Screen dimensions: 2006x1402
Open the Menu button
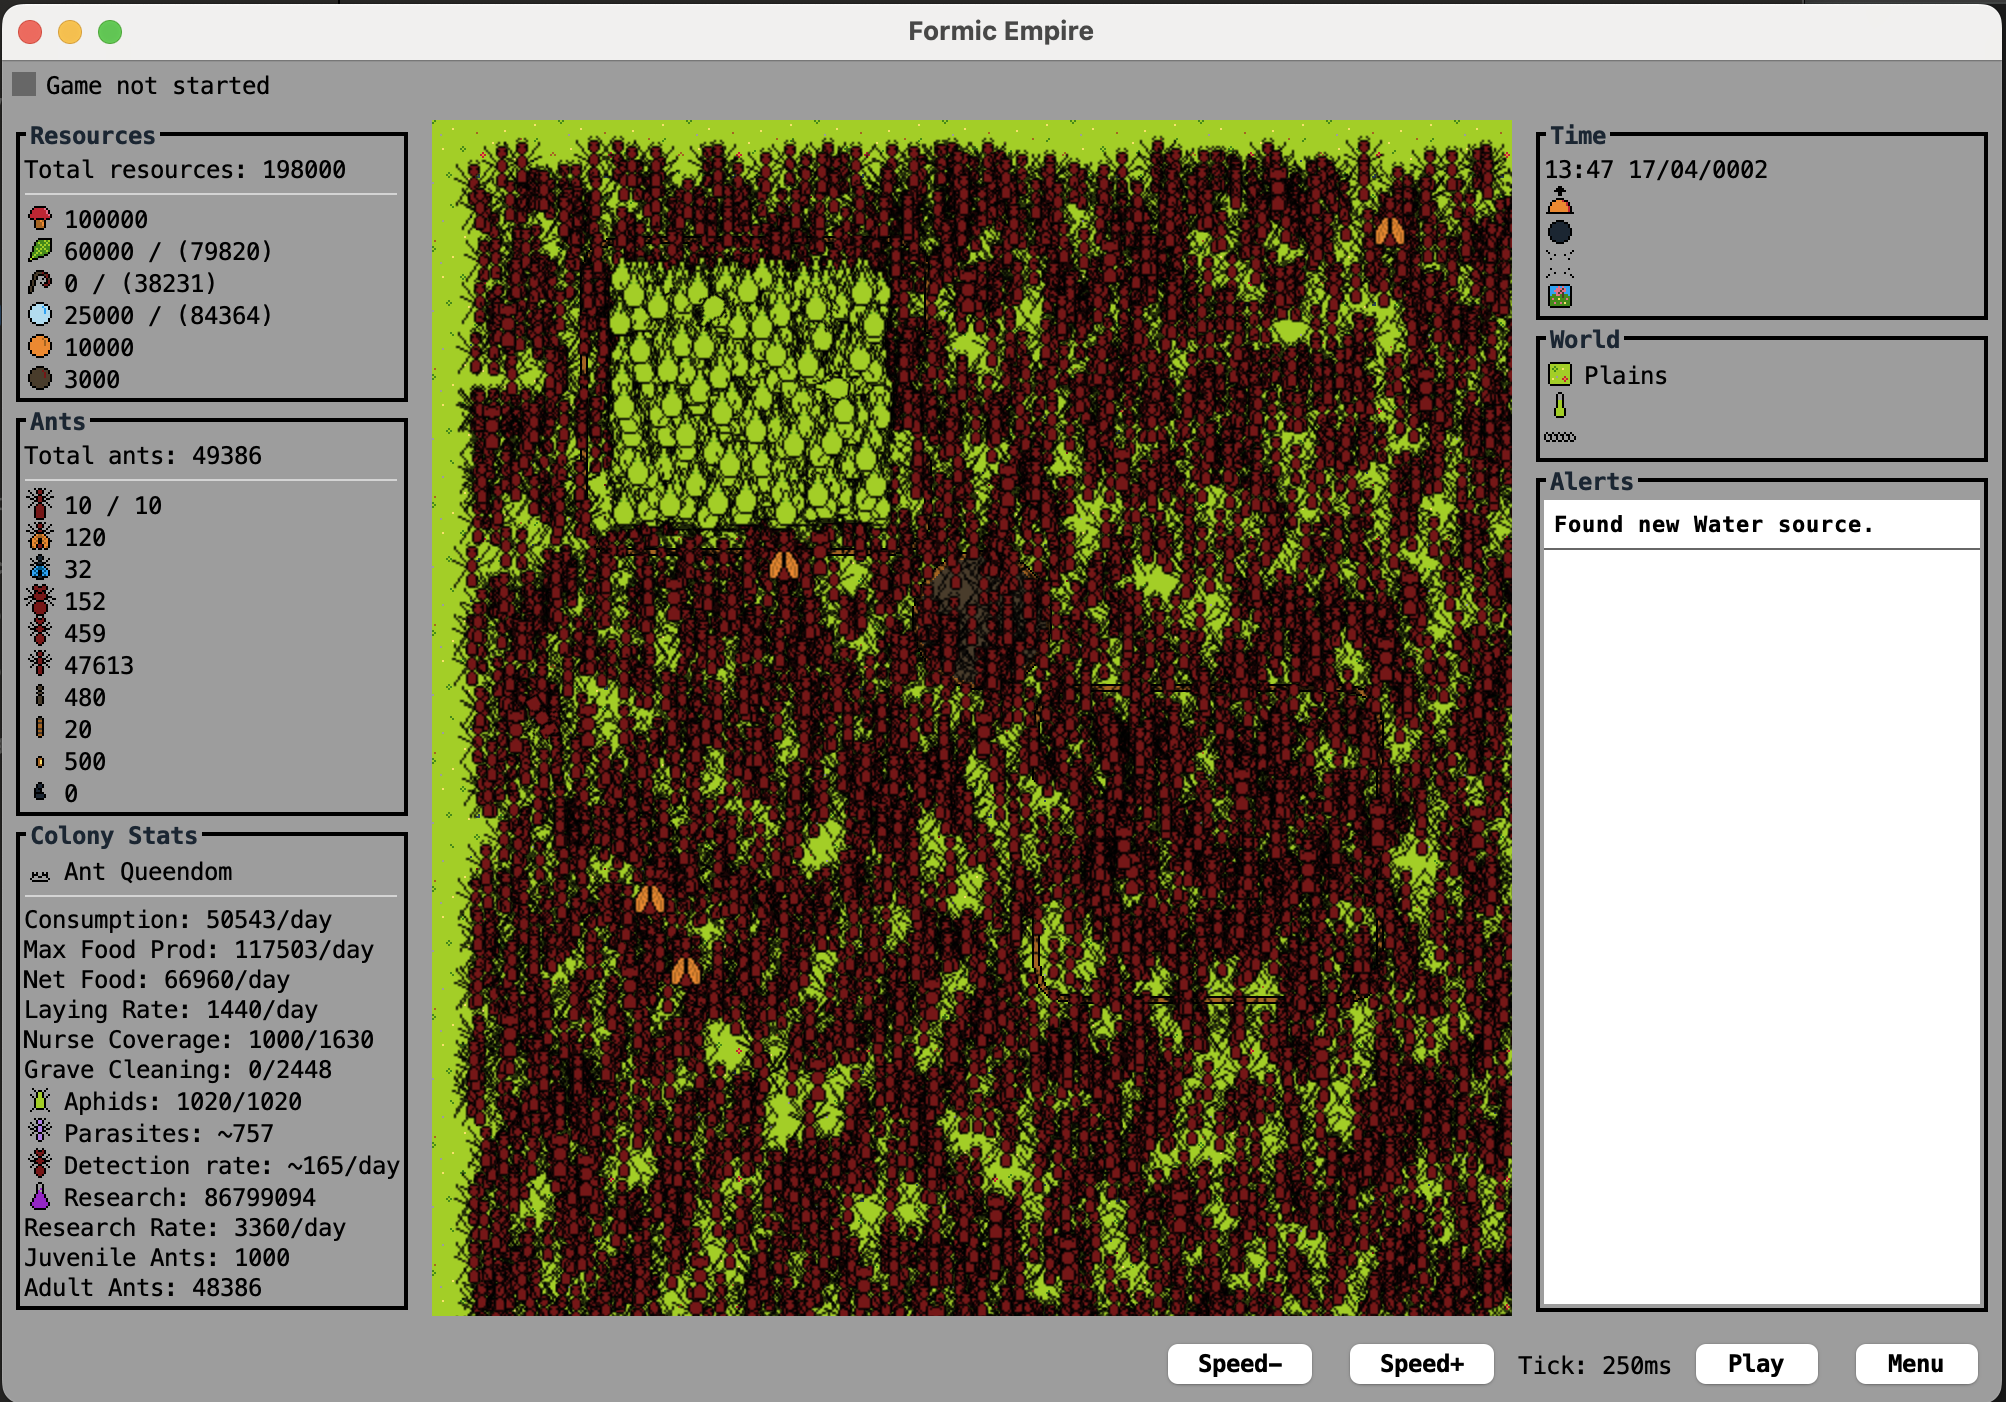(1915, 1364)
